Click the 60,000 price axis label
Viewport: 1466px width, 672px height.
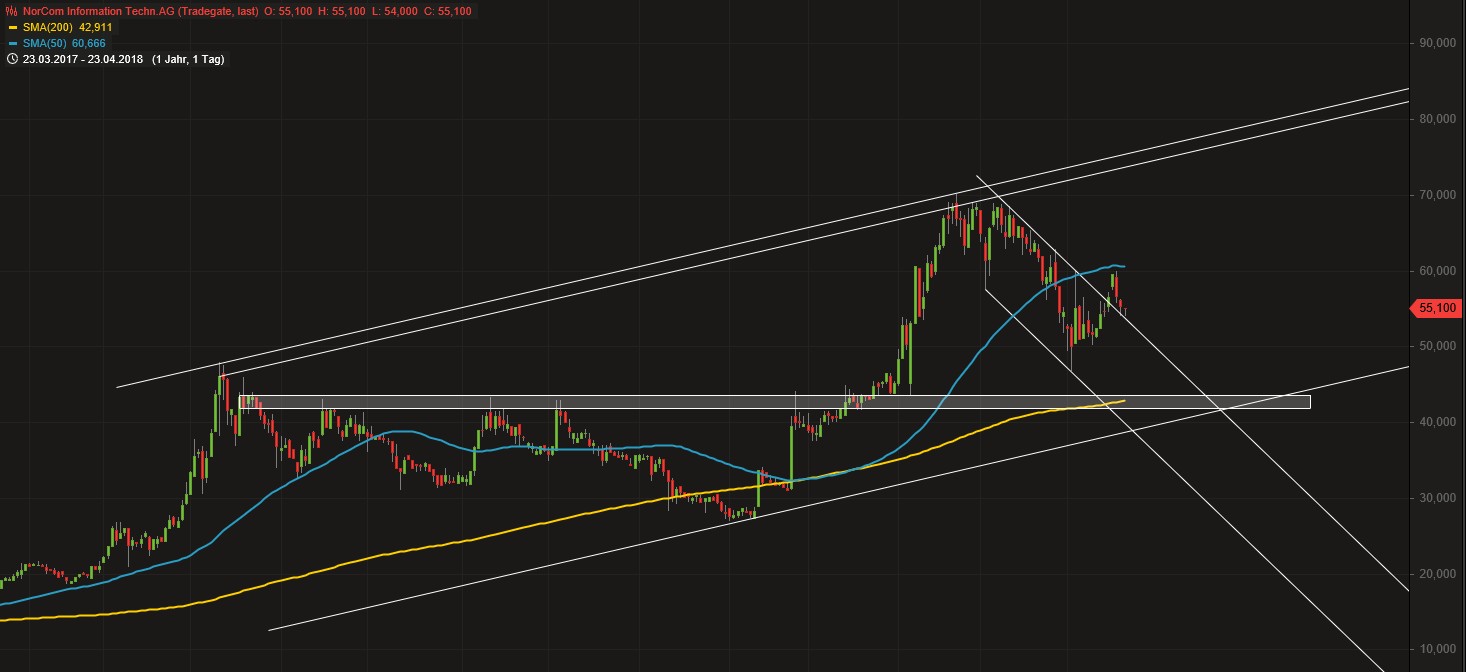click(1436, 271)
